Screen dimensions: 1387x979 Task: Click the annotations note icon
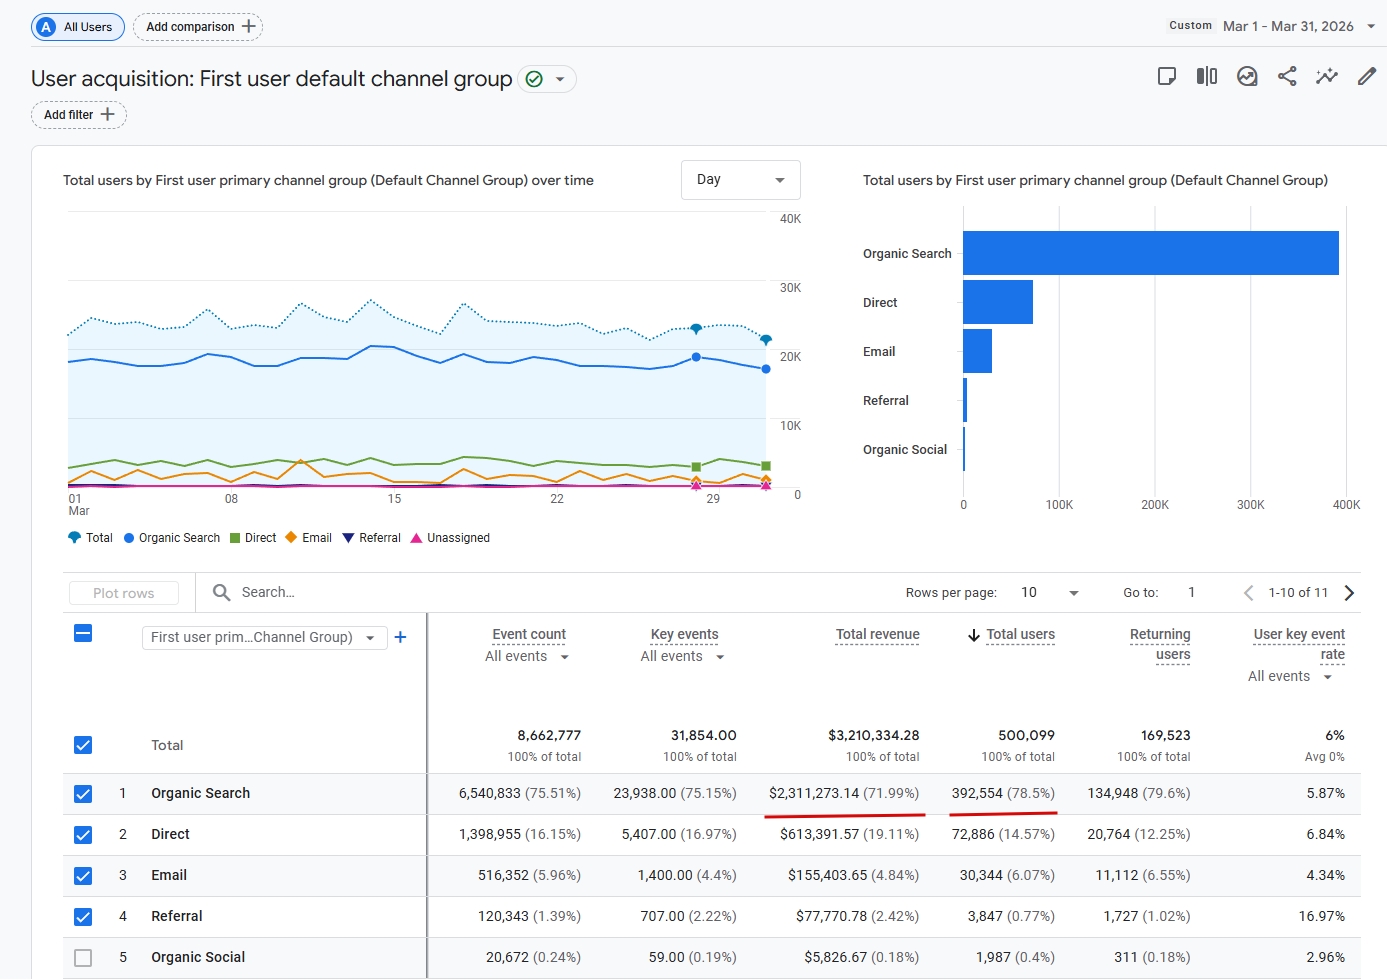1167,77
